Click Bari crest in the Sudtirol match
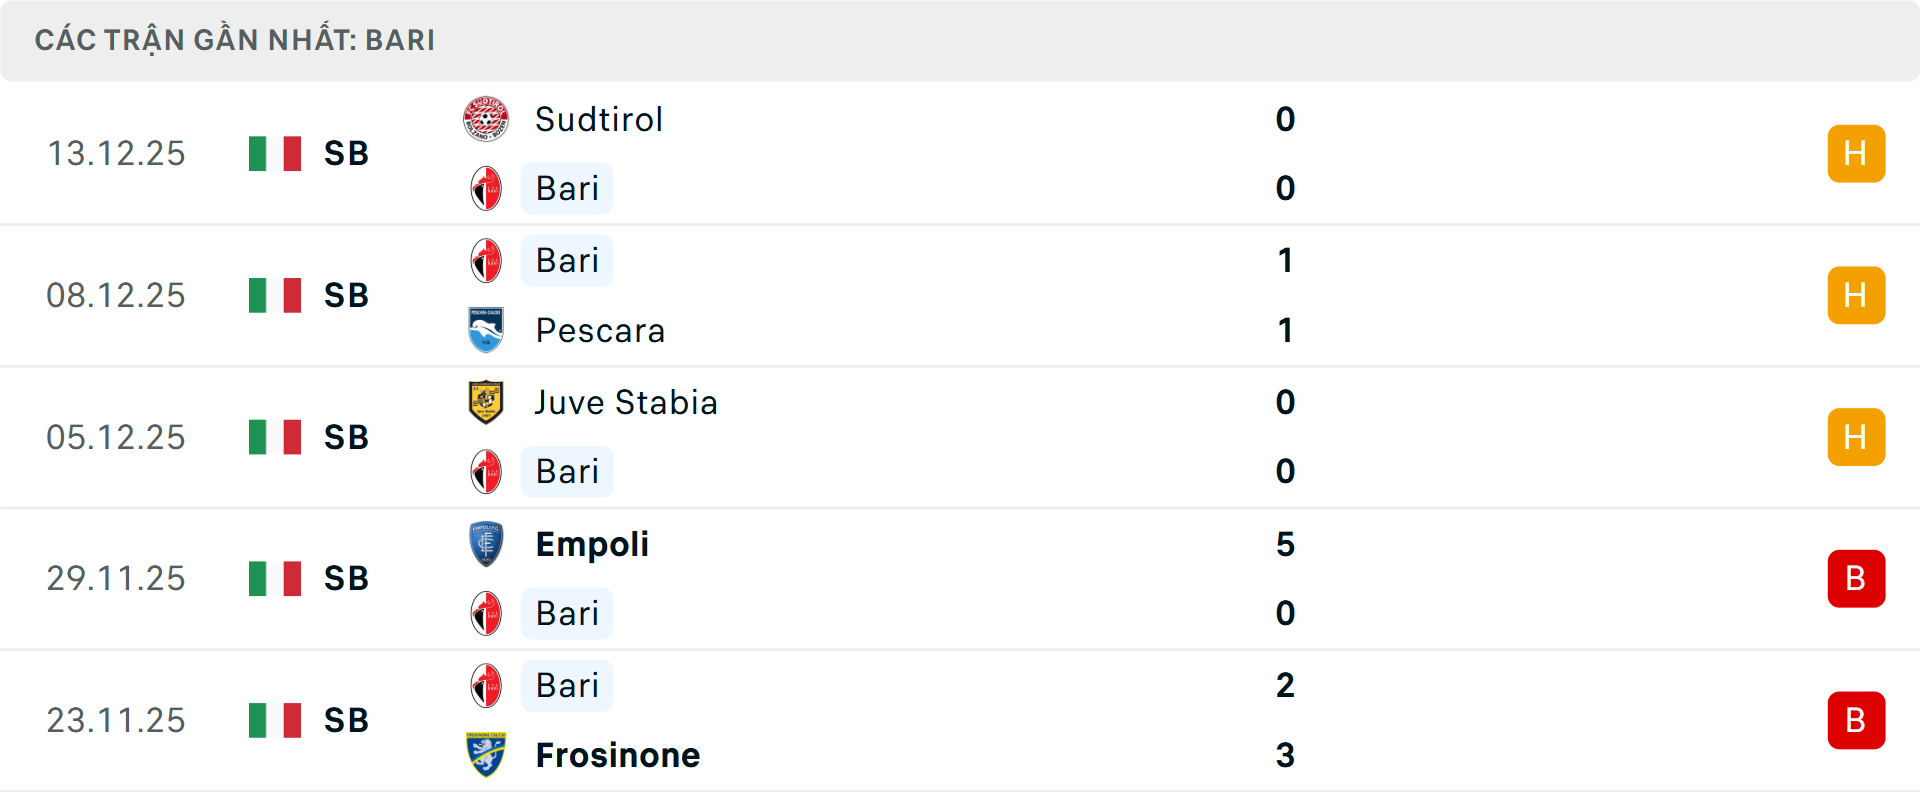 486,188
